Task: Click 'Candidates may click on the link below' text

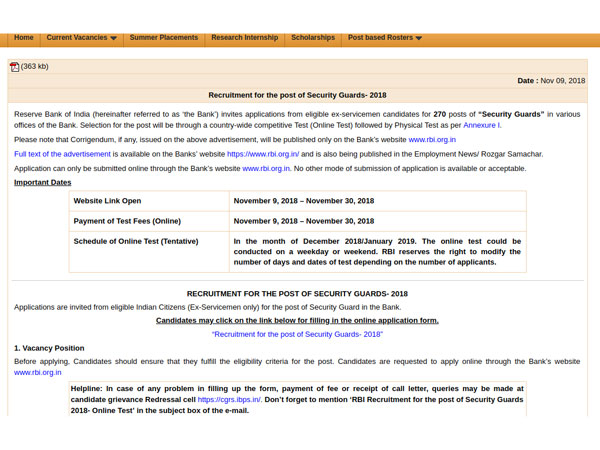Action: (x=297, y=320)
